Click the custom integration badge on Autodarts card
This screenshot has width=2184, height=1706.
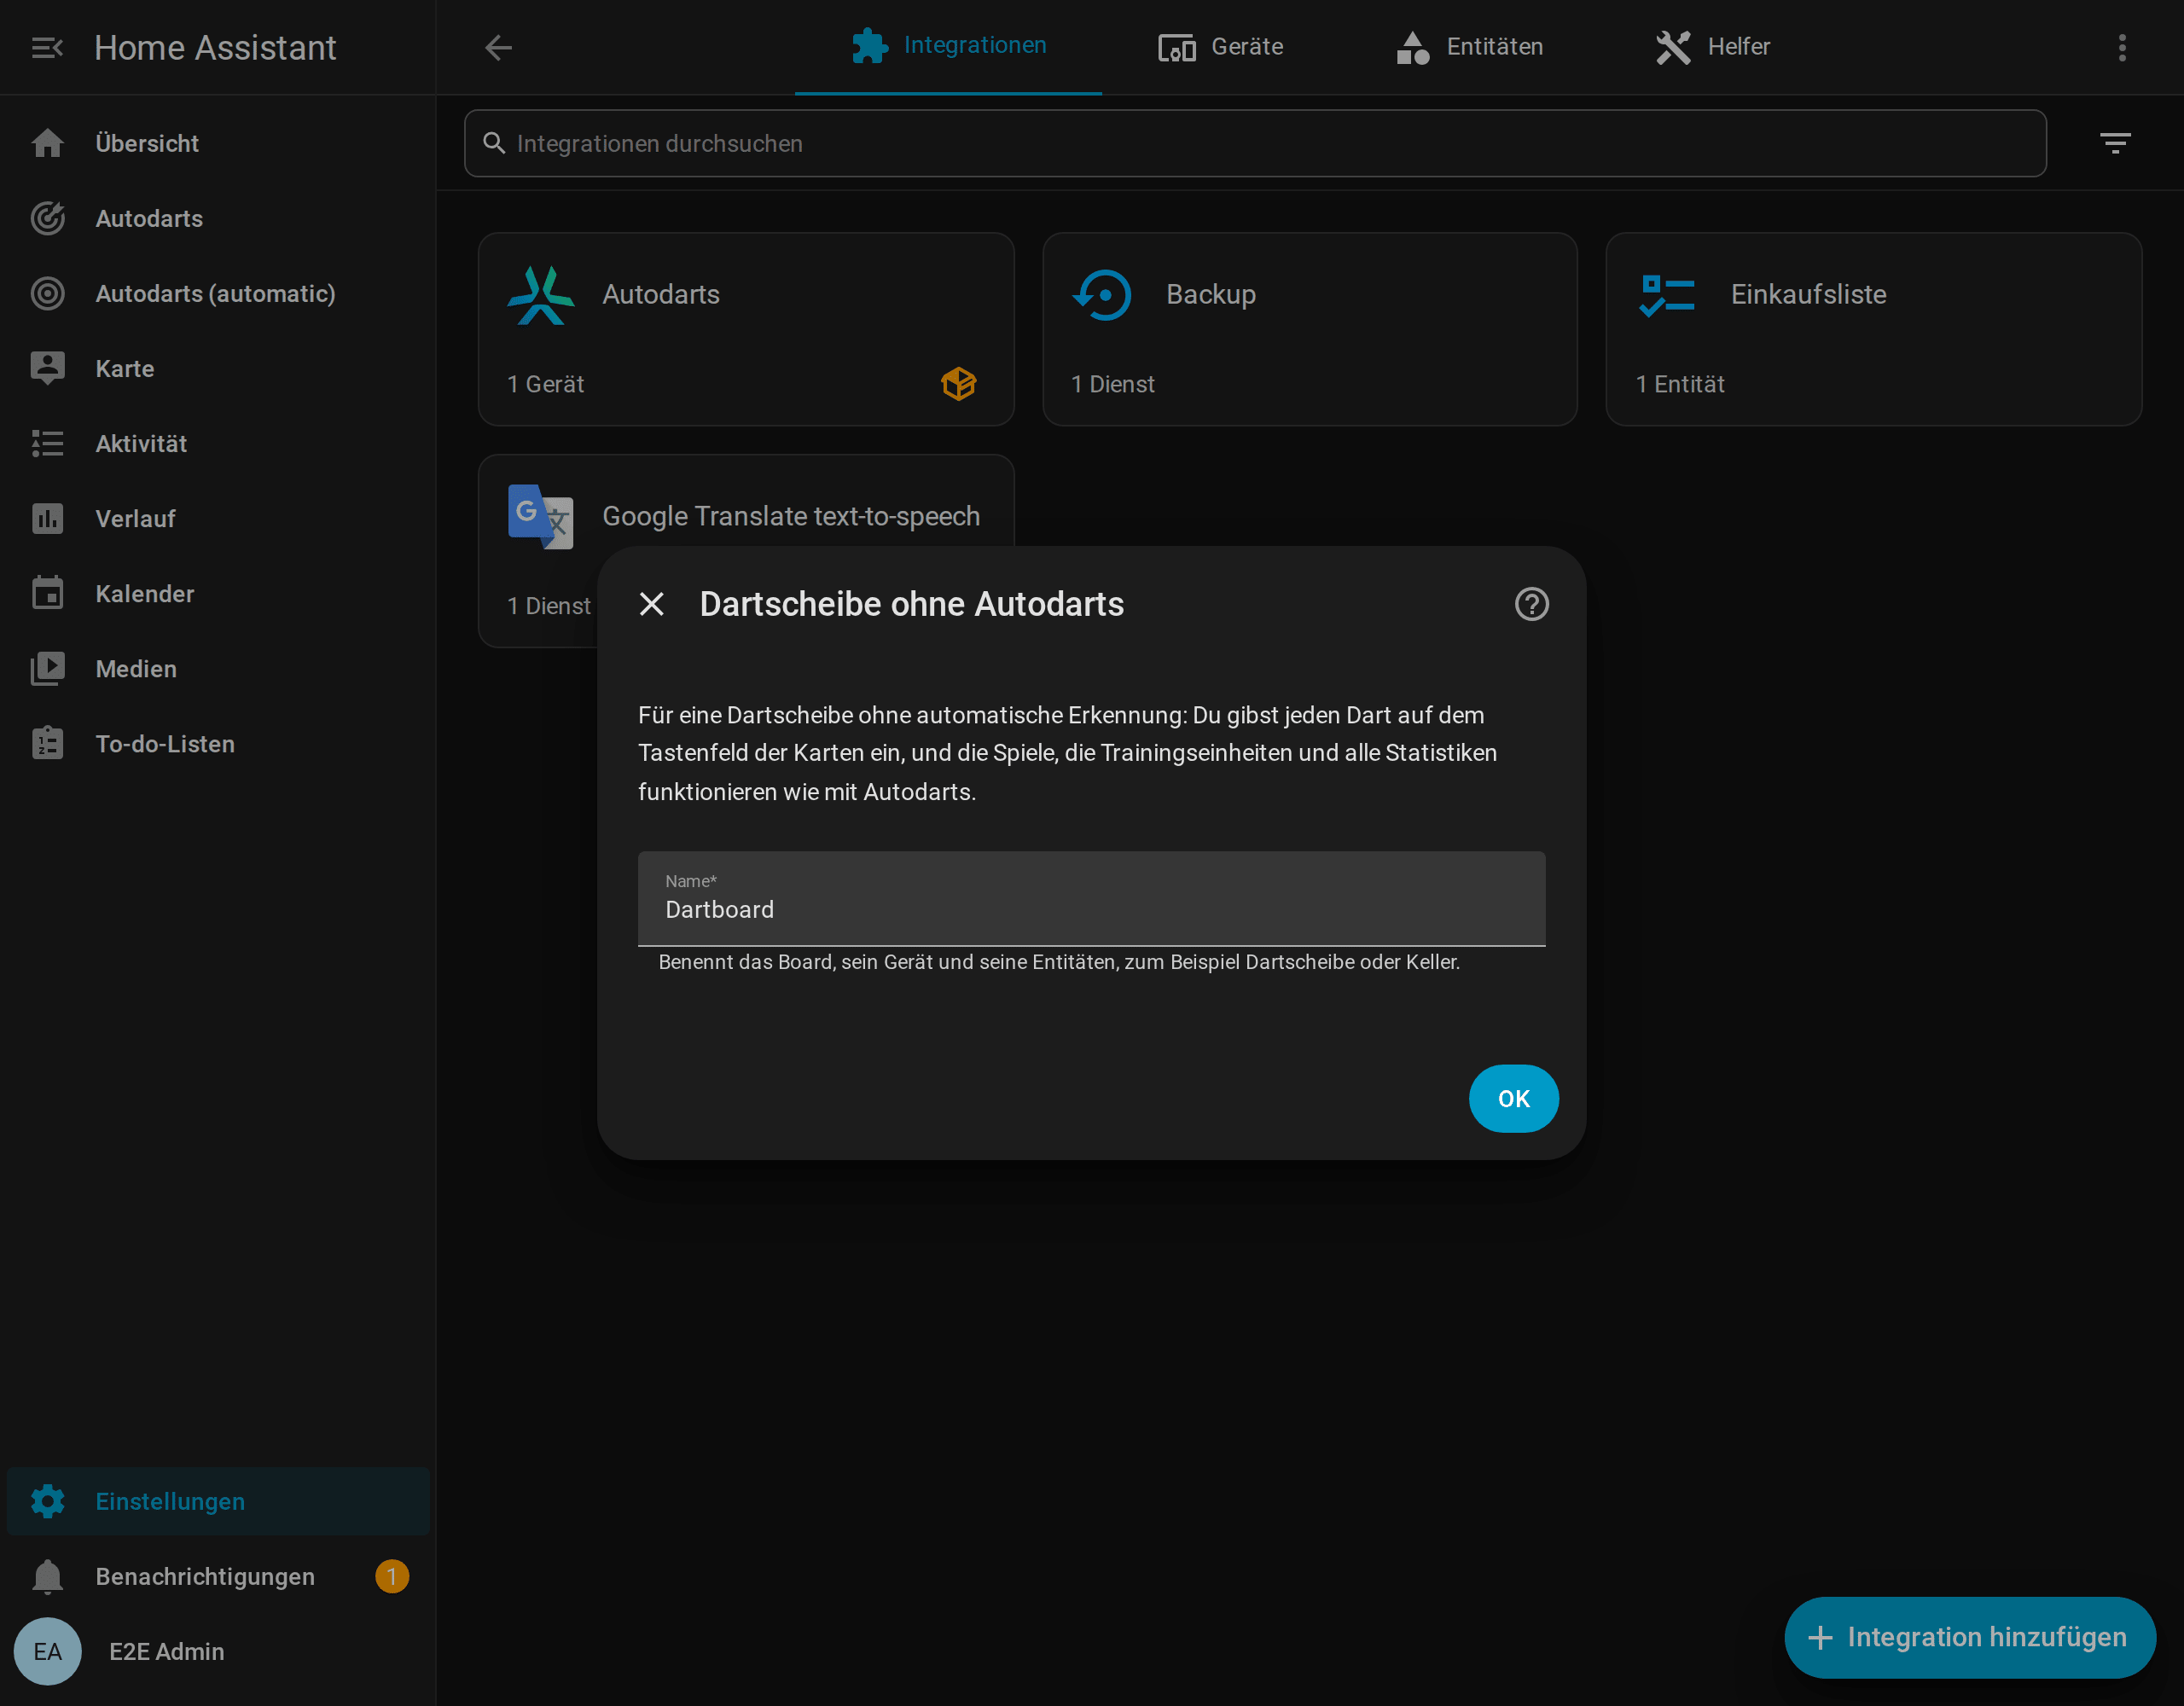coord(958,384)
